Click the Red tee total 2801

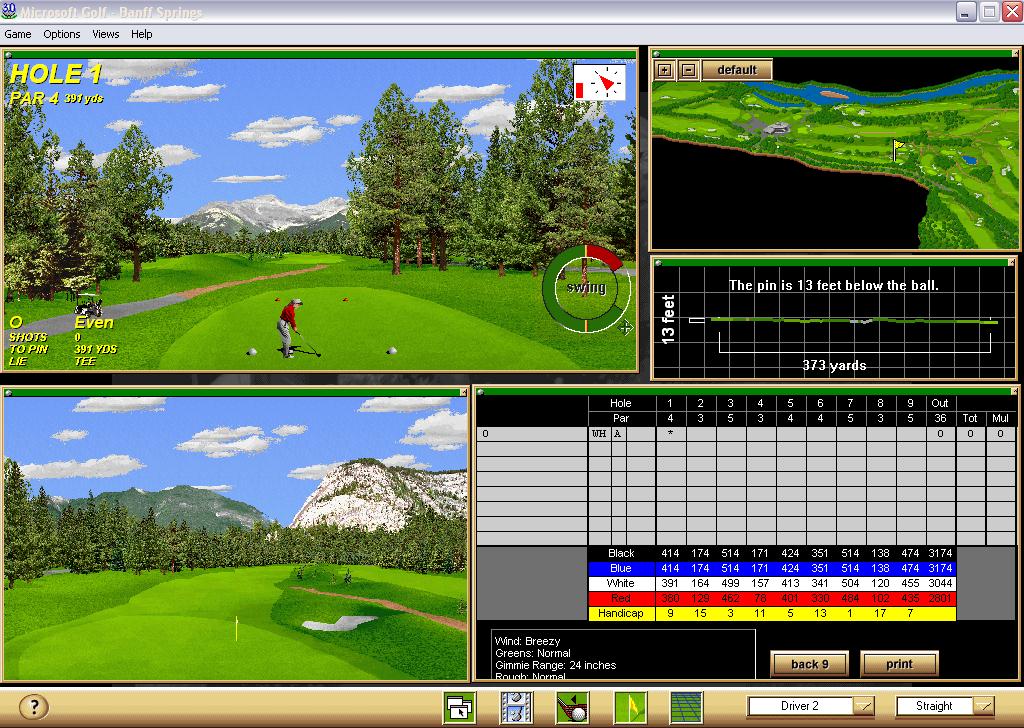(x=940, y=598)
